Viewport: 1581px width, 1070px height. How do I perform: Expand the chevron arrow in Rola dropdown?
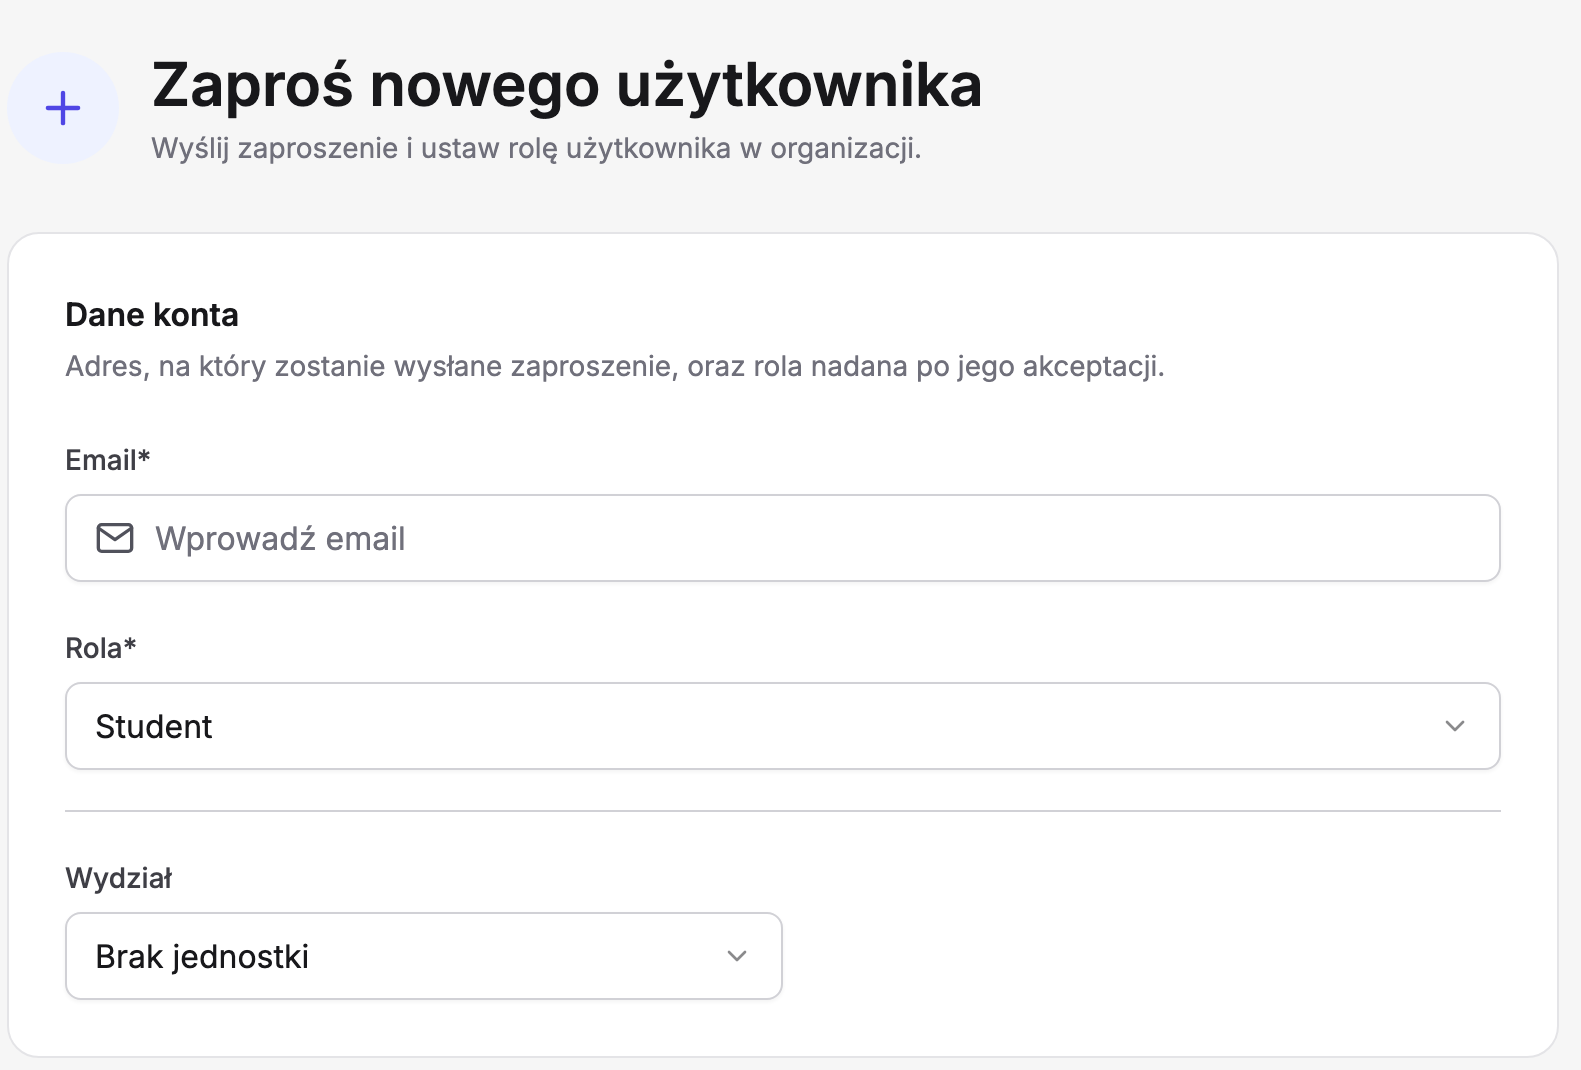click(x=1455, y=726)
